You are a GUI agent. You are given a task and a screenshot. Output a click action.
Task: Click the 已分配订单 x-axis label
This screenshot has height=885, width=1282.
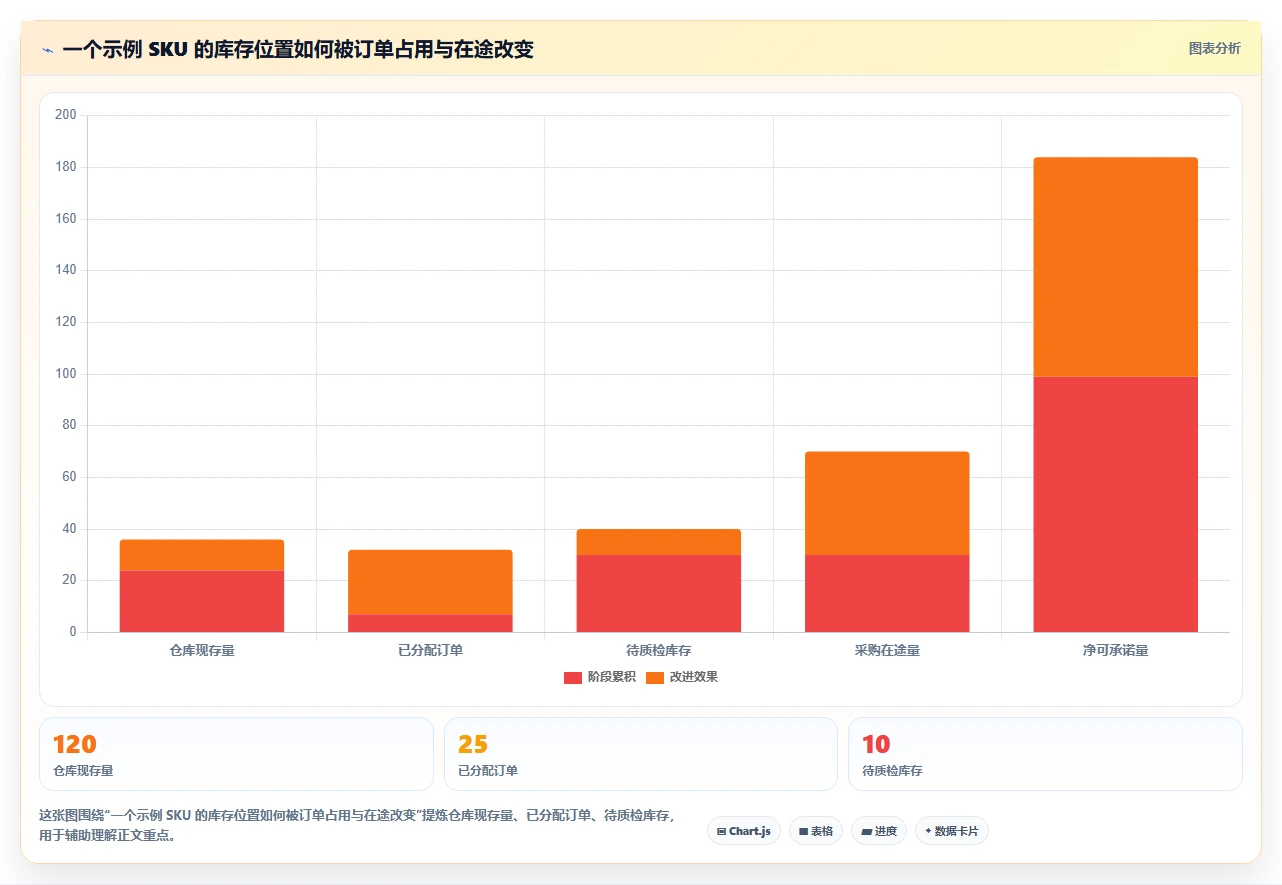pos(430,650)
